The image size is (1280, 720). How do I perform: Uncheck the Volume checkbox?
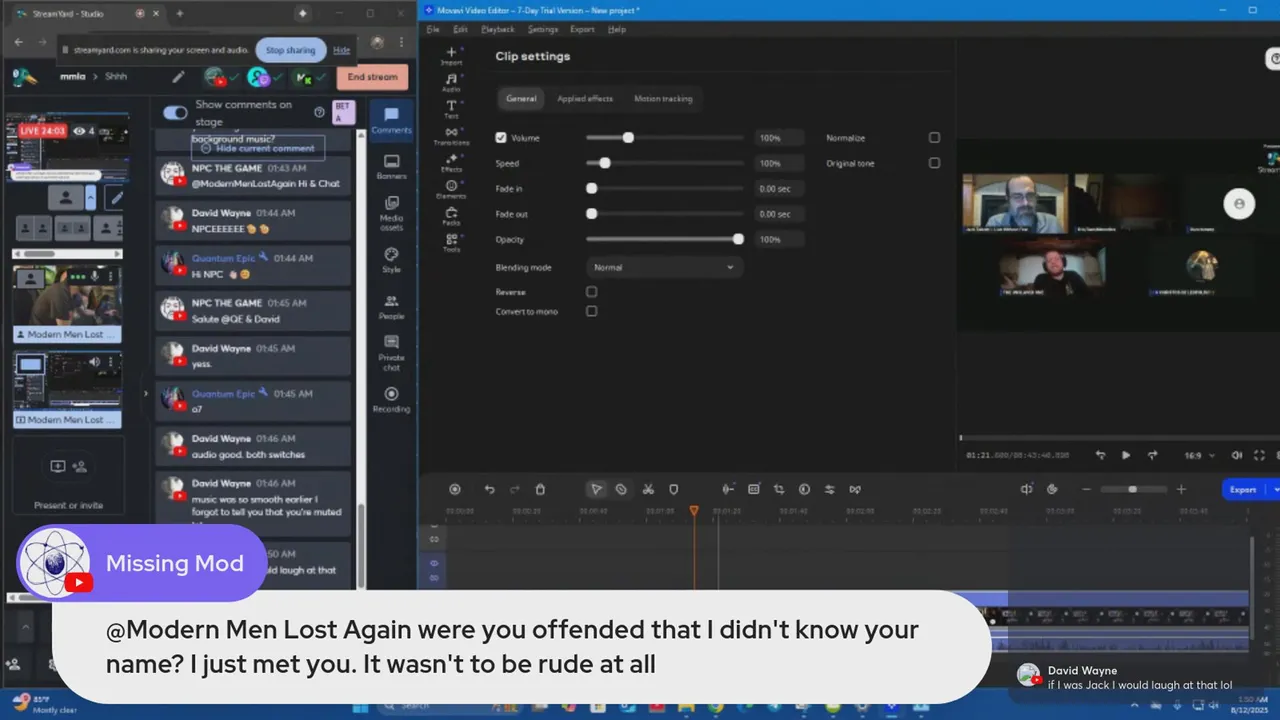501,138
